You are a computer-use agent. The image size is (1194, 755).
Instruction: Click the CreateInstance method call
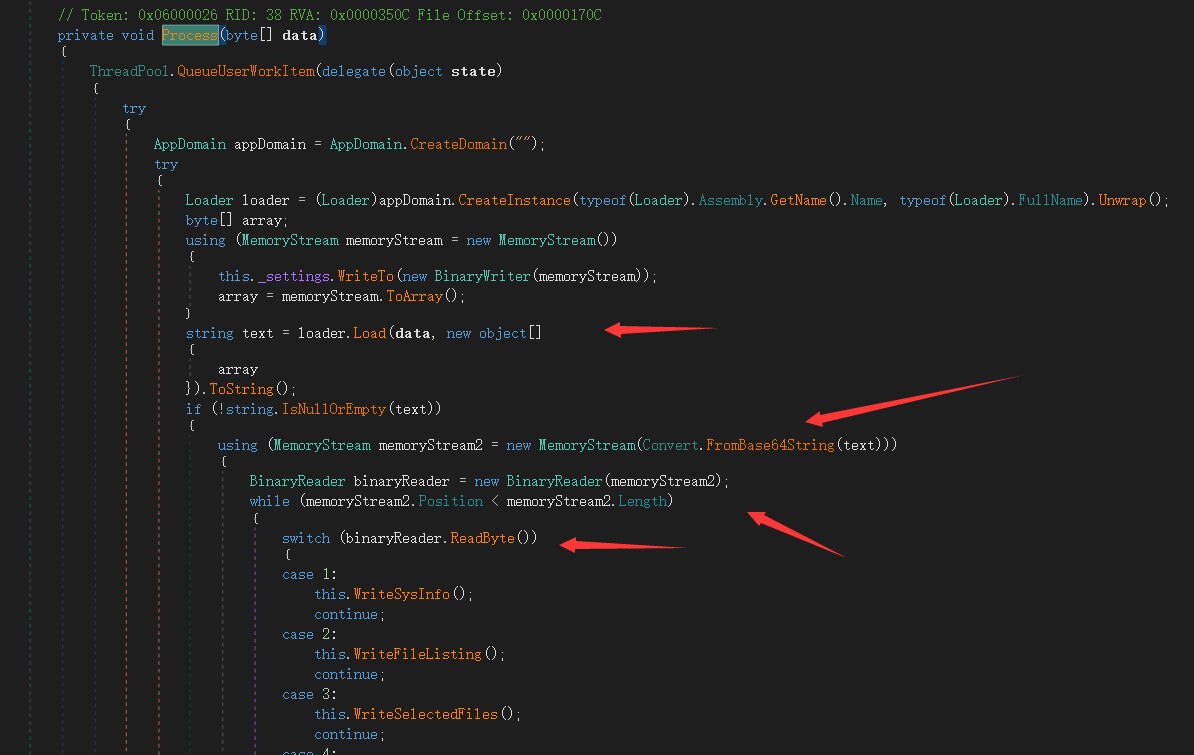pos(515,200)
